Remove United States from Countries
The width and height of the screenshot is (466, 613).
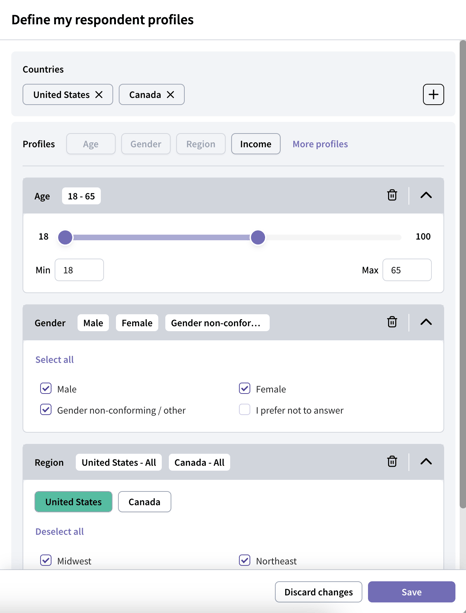[x=99, y=95]
